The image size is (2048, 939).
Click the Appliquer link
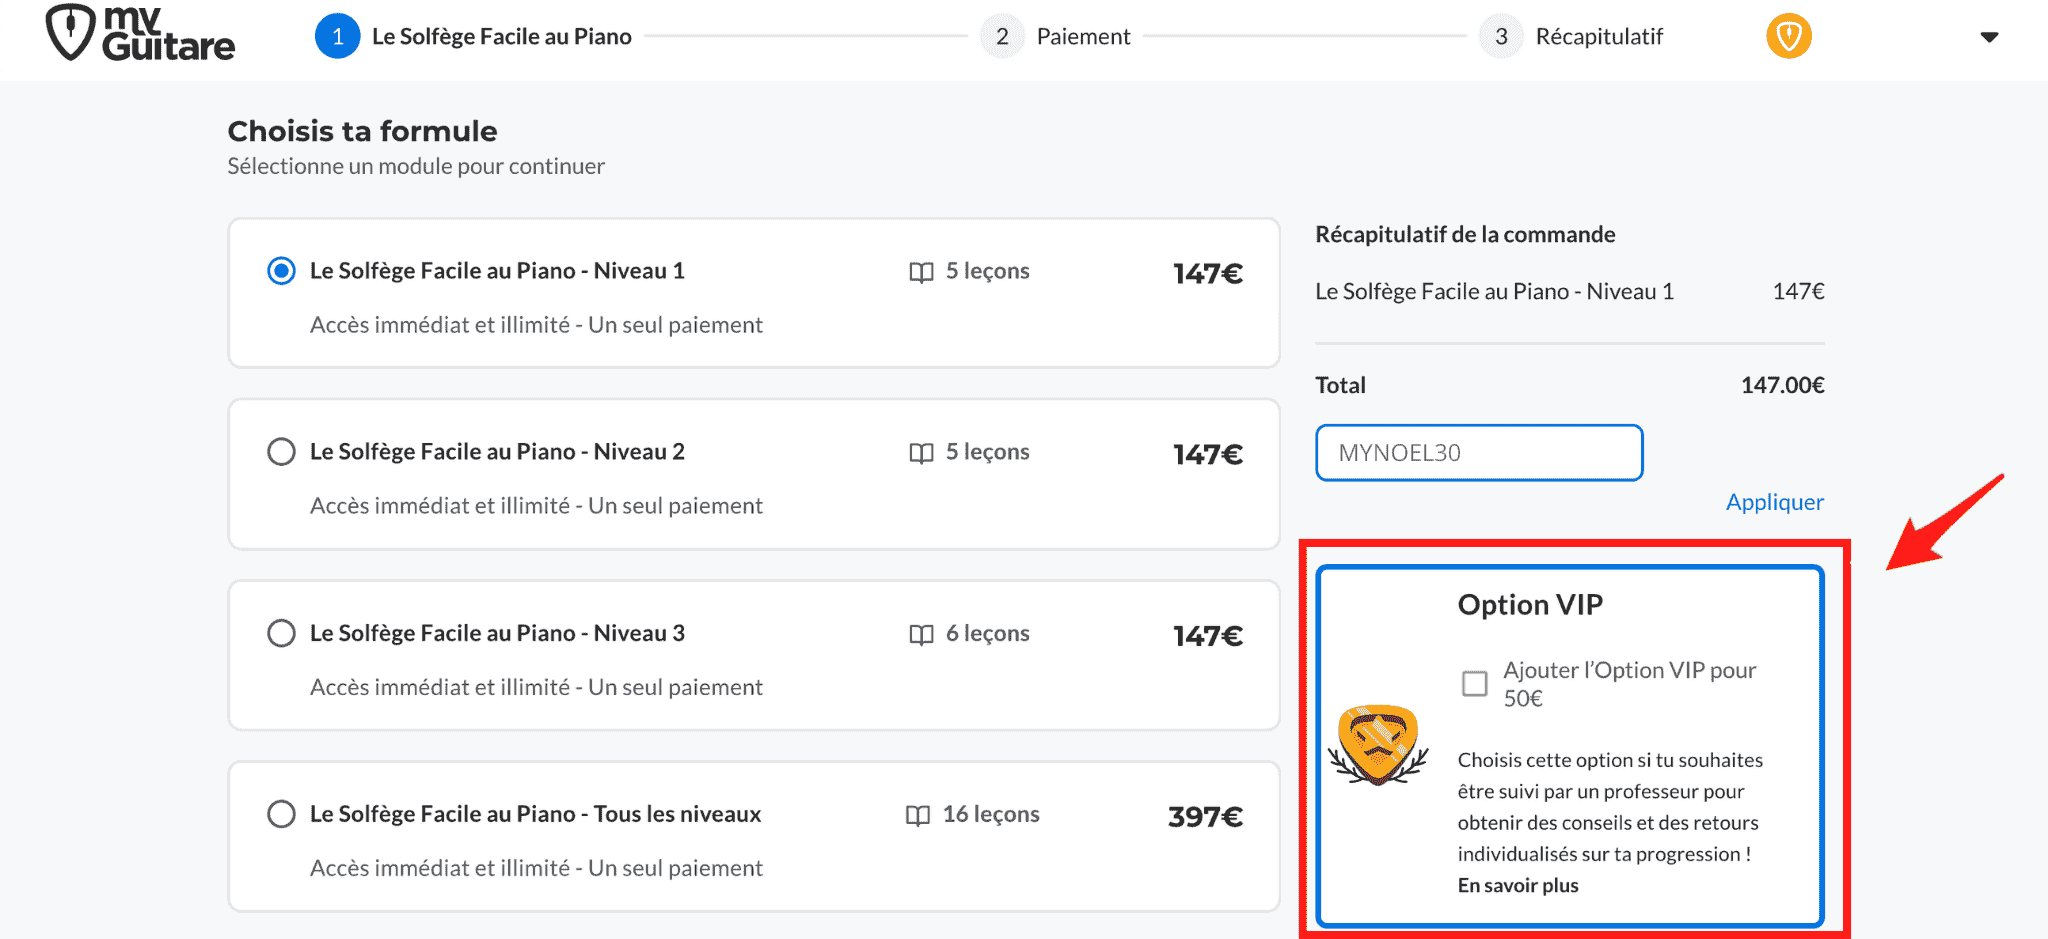pos(1774,502)
